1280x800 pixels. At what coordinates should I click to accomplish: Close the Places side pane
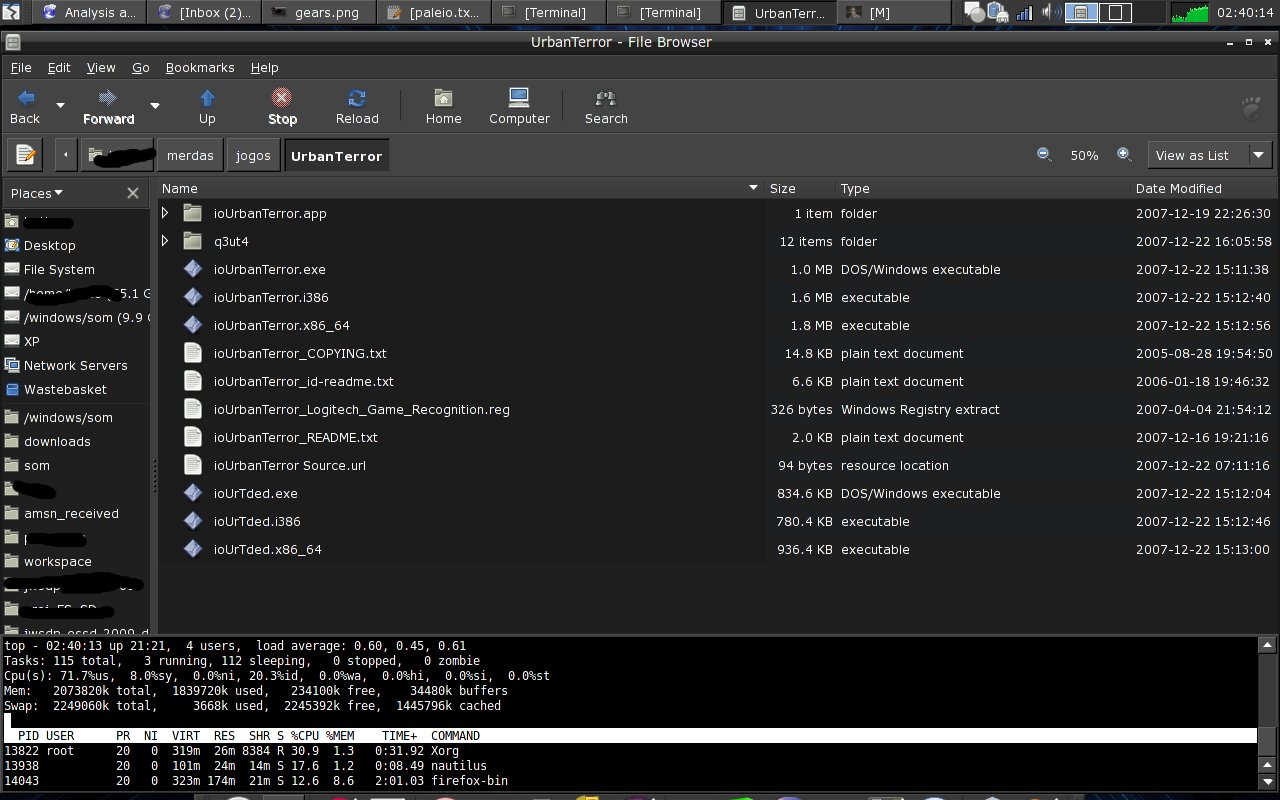(133, 193)
